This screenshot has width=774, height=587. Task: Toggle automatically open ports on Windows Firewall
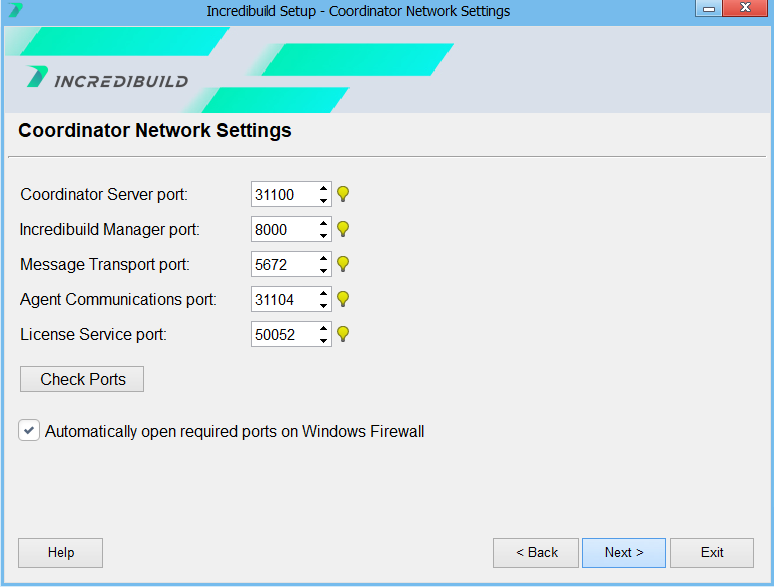point(29,431)
